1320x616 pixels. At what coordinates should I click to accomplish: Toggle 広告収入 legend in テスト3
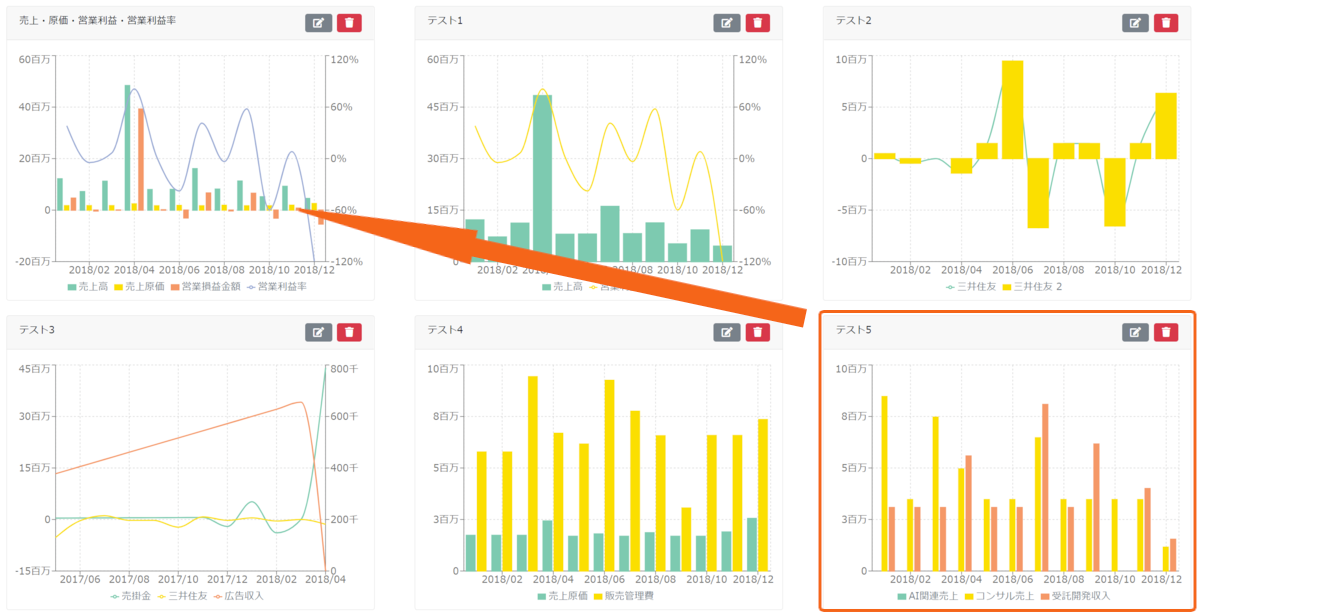(x=242, y=595)
